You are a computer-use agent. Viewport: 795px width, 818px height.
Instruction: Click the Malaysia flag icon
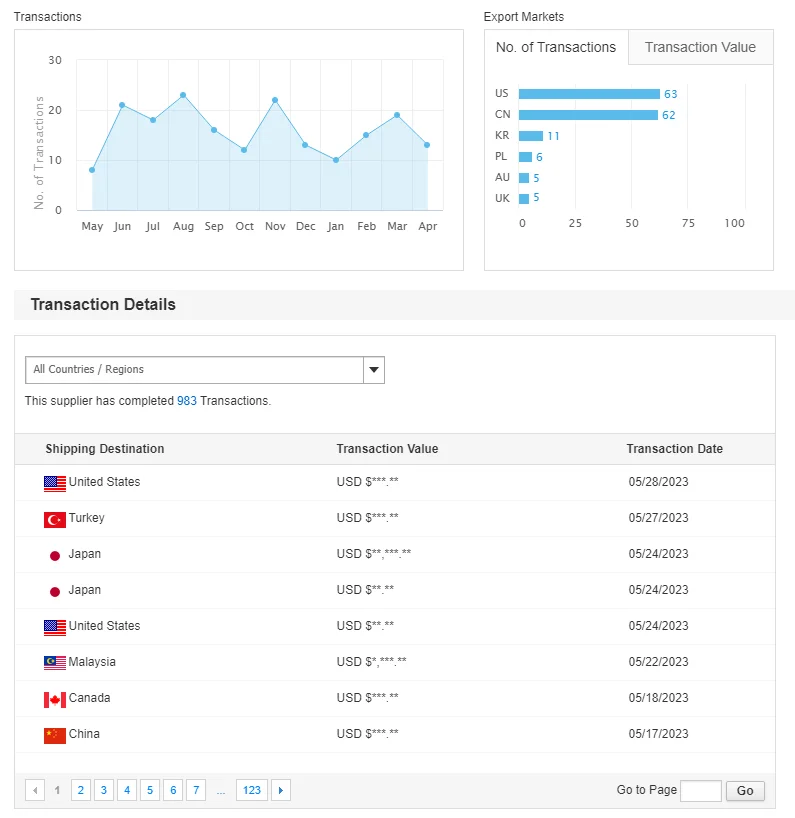(55, 663)
